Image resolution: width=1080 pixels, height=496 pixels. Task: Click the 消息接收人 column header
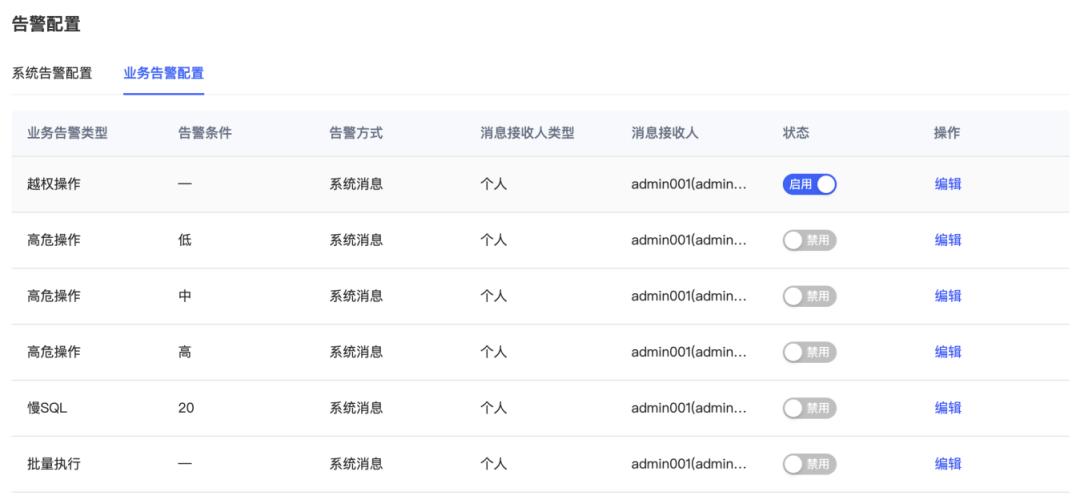665,133
